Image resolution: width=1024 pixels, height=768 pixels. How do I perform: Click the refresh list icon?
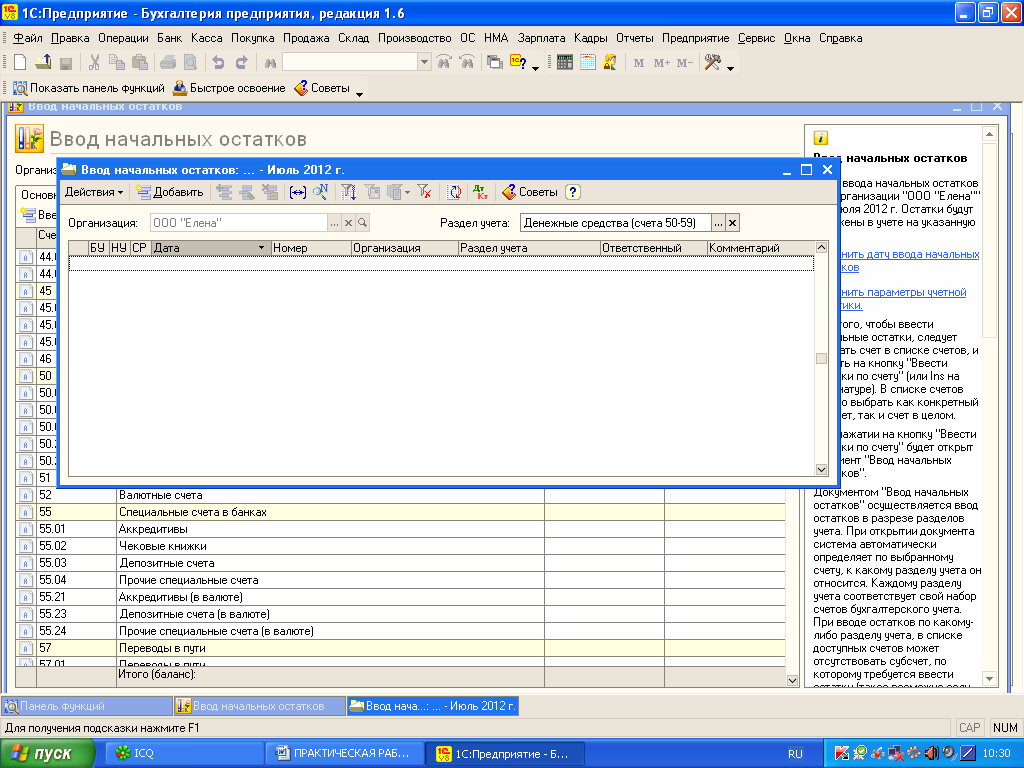(454, 192)
